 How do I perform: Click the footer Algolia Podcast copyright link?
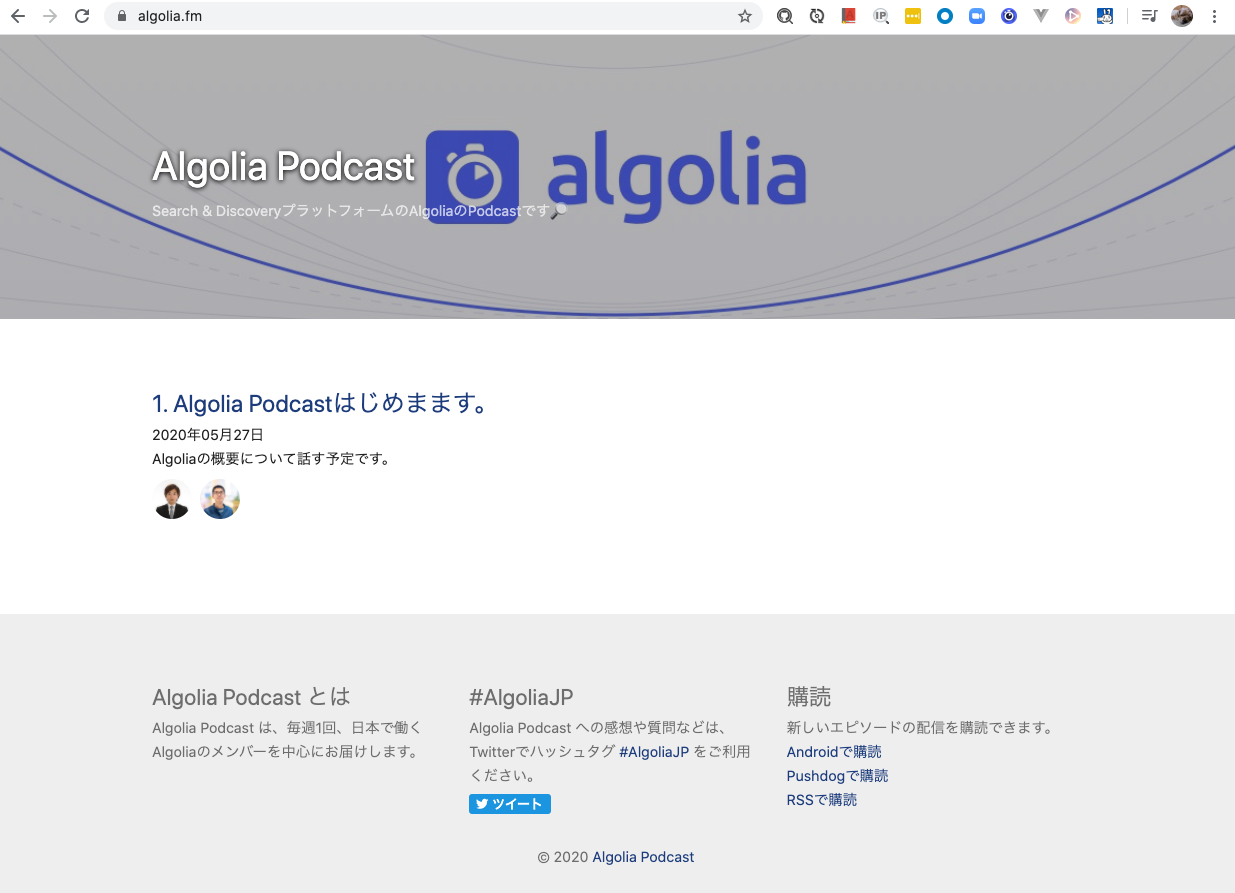tap(643, 857)
